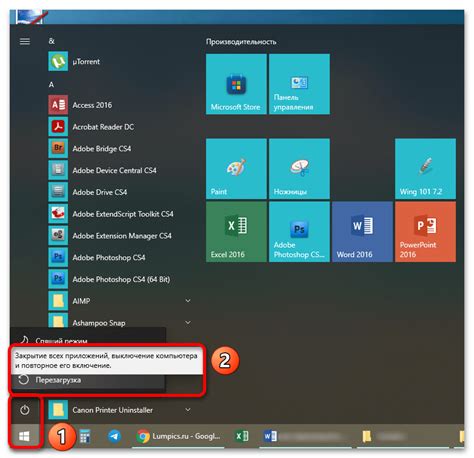
Task: Open the PowerPoint 2016 tile
Action: [425, 232]
